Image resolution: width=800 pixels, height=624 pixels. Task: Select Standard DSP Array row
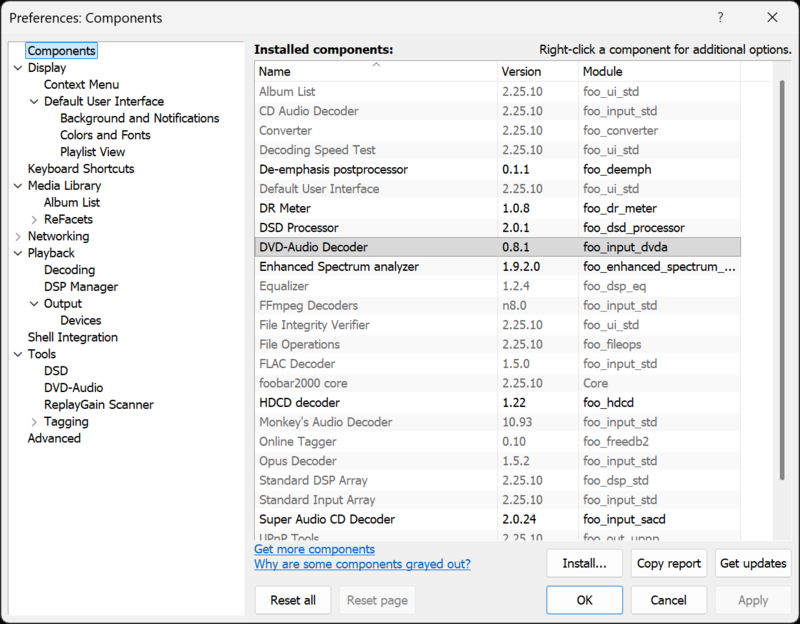[x=497, y=481]
